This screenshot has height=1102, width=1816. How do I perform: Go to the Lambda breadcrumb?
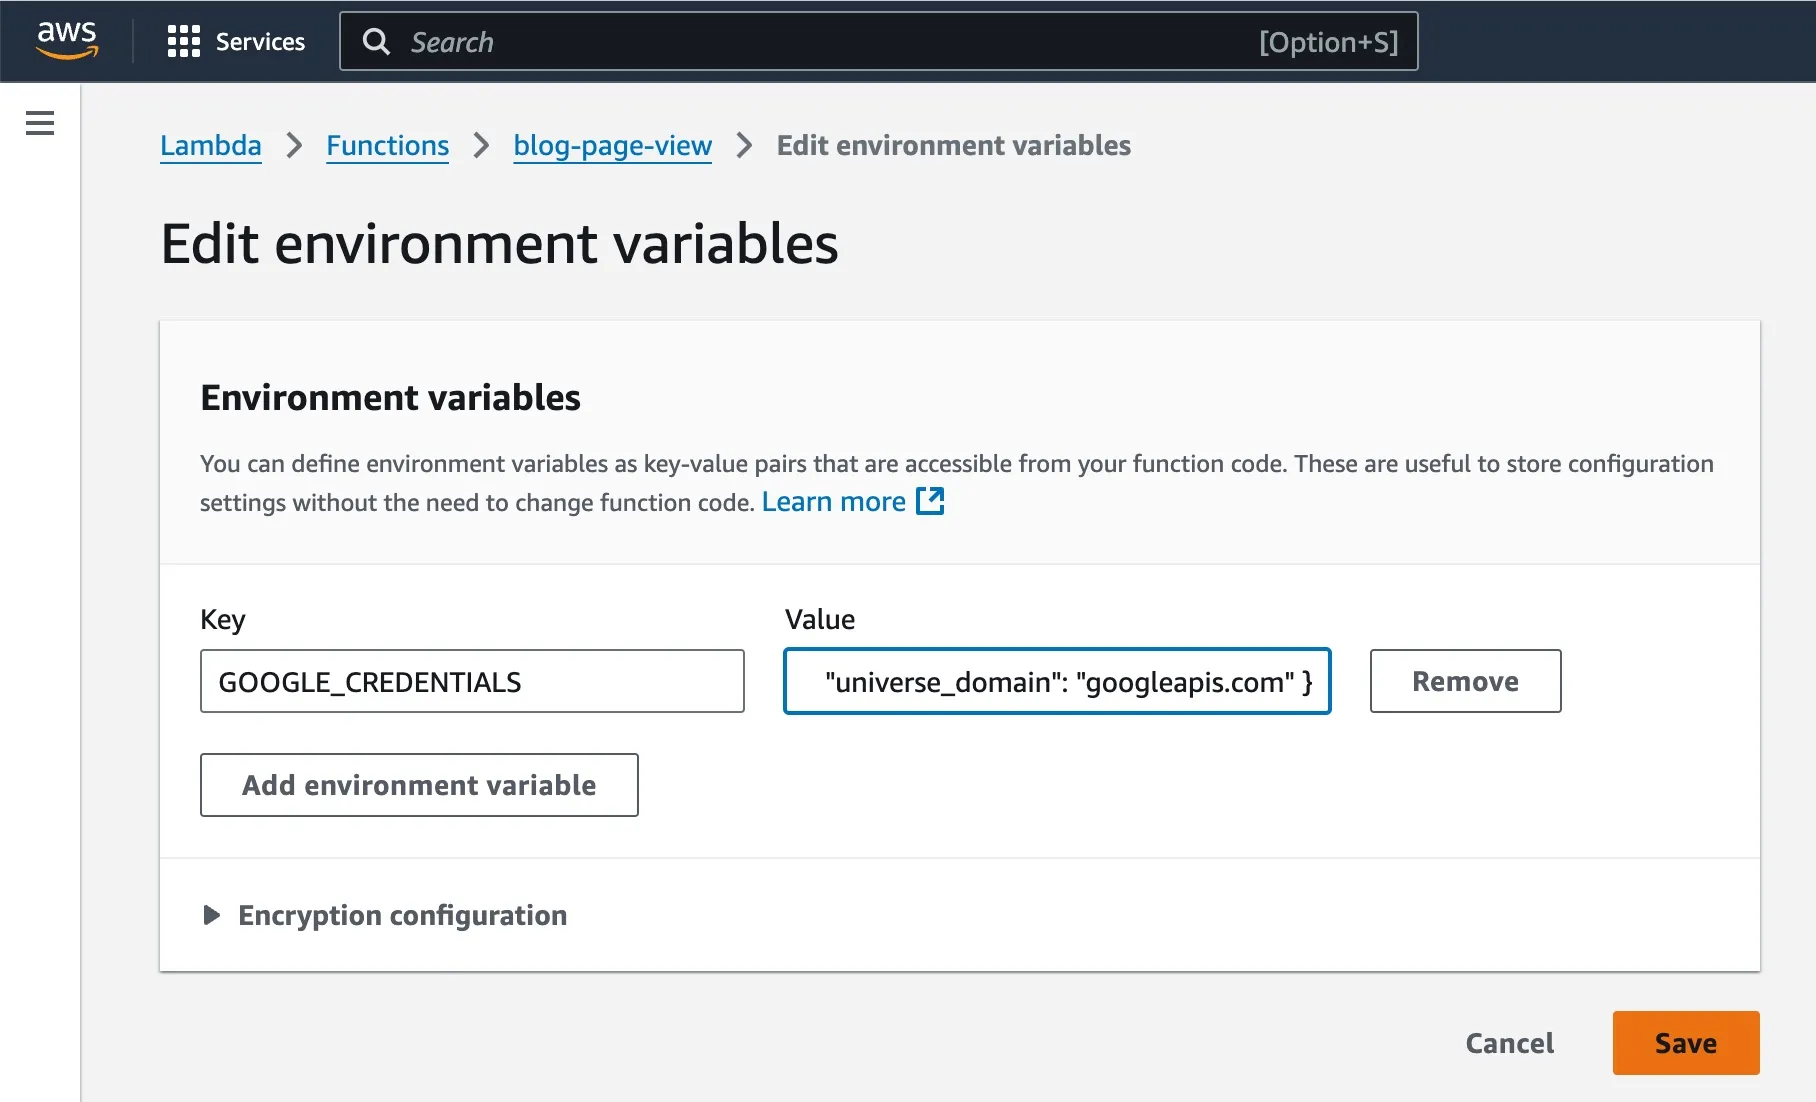[210, 146]
